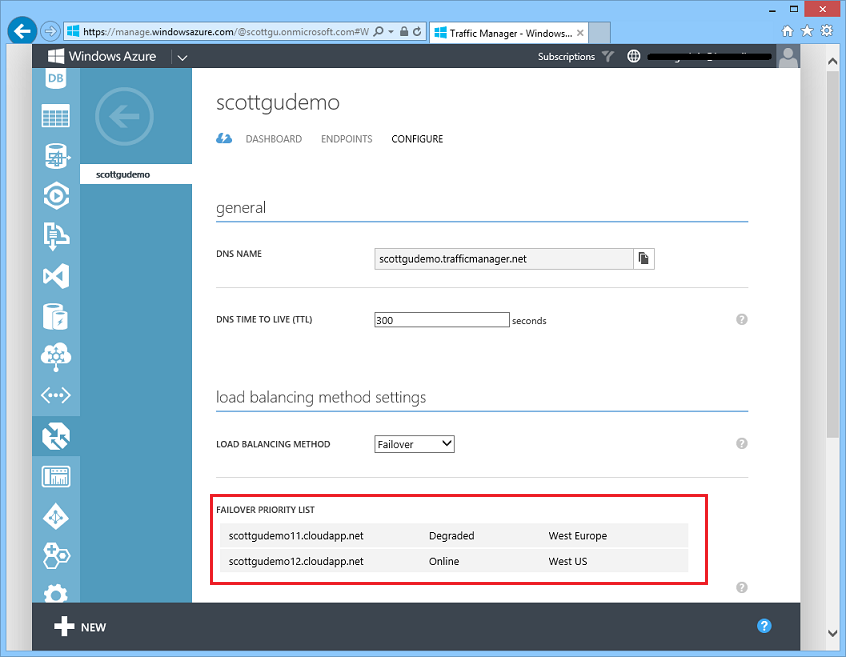Viewport: 846px width, 657px height.
Task: Open the Networks arrows-and-dots sidebar icon
Action: click(x=56, y=395)
